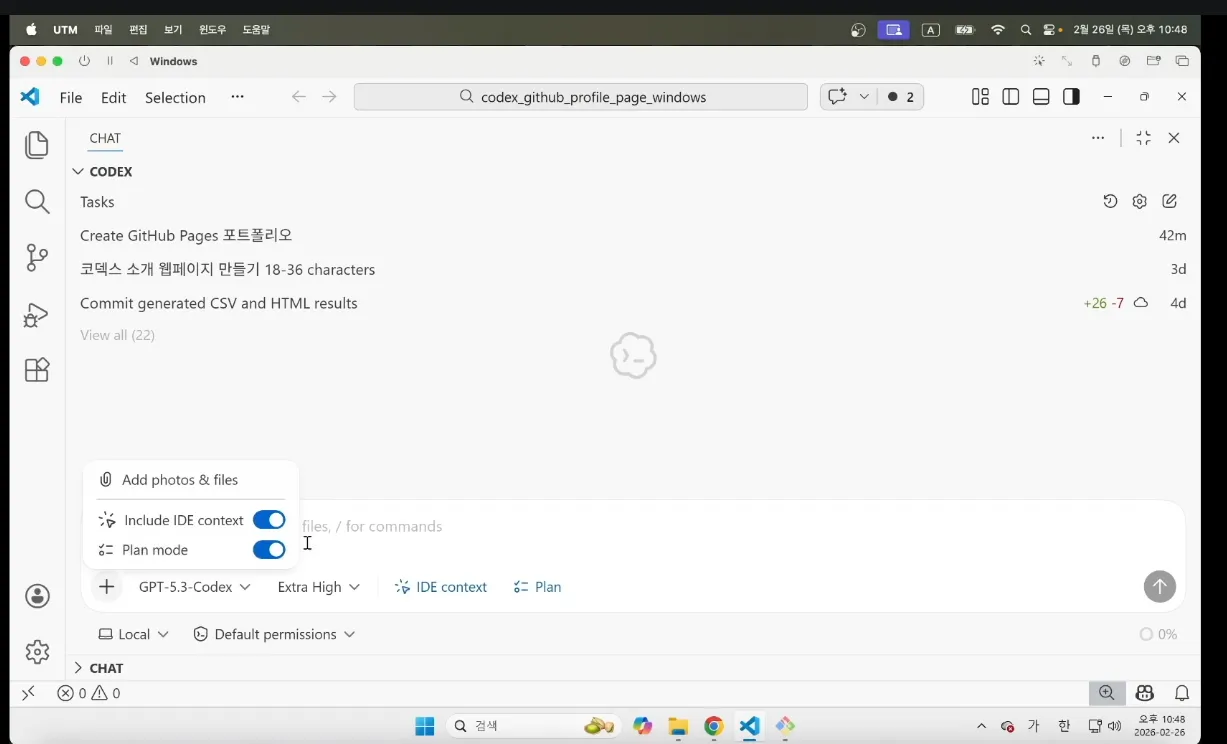Screen dimensions: 1227x744
Task: Switch to the CHAT tab
Action: tap(105, 138)
